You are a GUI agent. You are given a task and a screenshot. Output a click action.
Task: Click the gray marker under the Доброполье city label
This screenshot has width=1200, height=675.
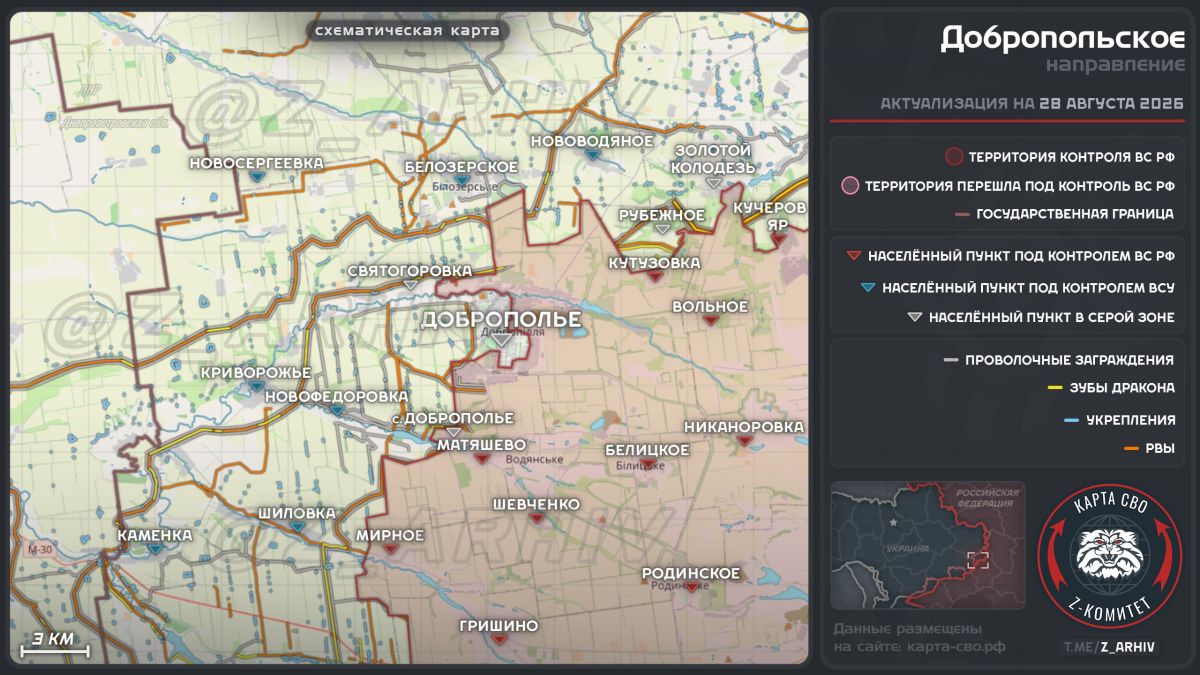(x=502, y=341)
